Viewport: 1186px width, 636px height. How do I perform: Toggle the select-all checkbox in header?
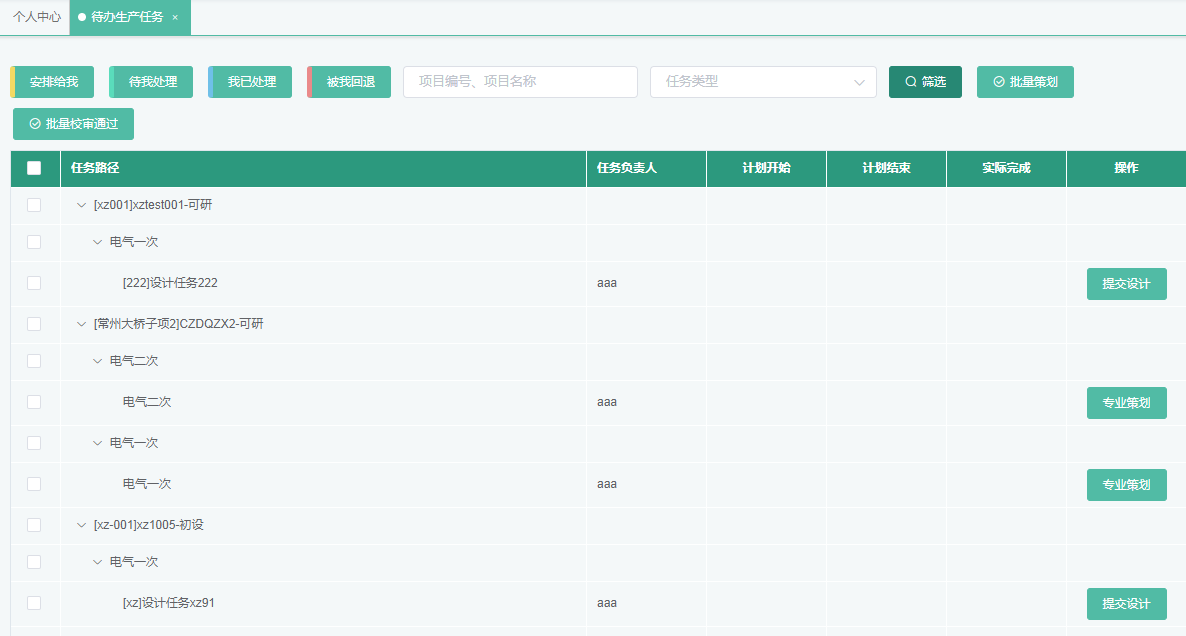[34, 168]
